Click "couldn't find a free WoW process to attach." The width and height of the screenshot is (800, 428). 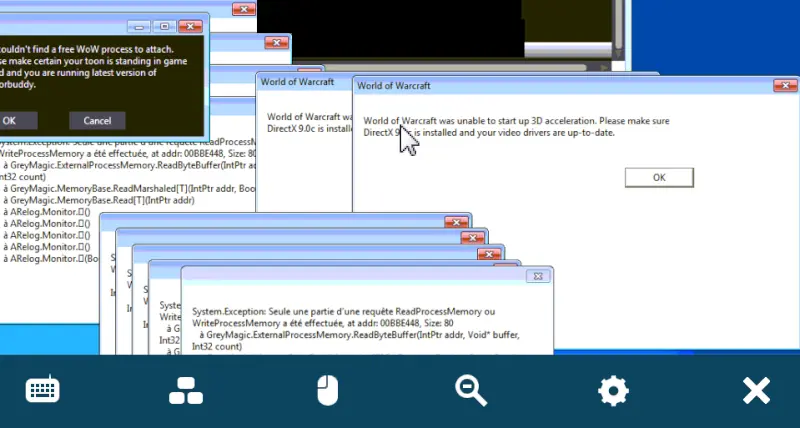pos(87,49)
